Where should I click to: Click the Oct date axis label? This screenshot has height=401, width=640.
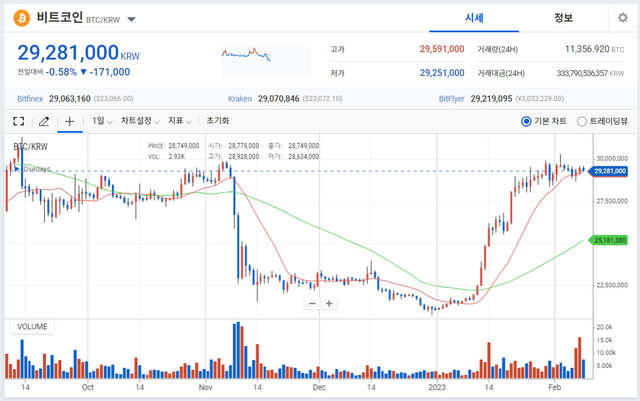[x=87, y=387]
